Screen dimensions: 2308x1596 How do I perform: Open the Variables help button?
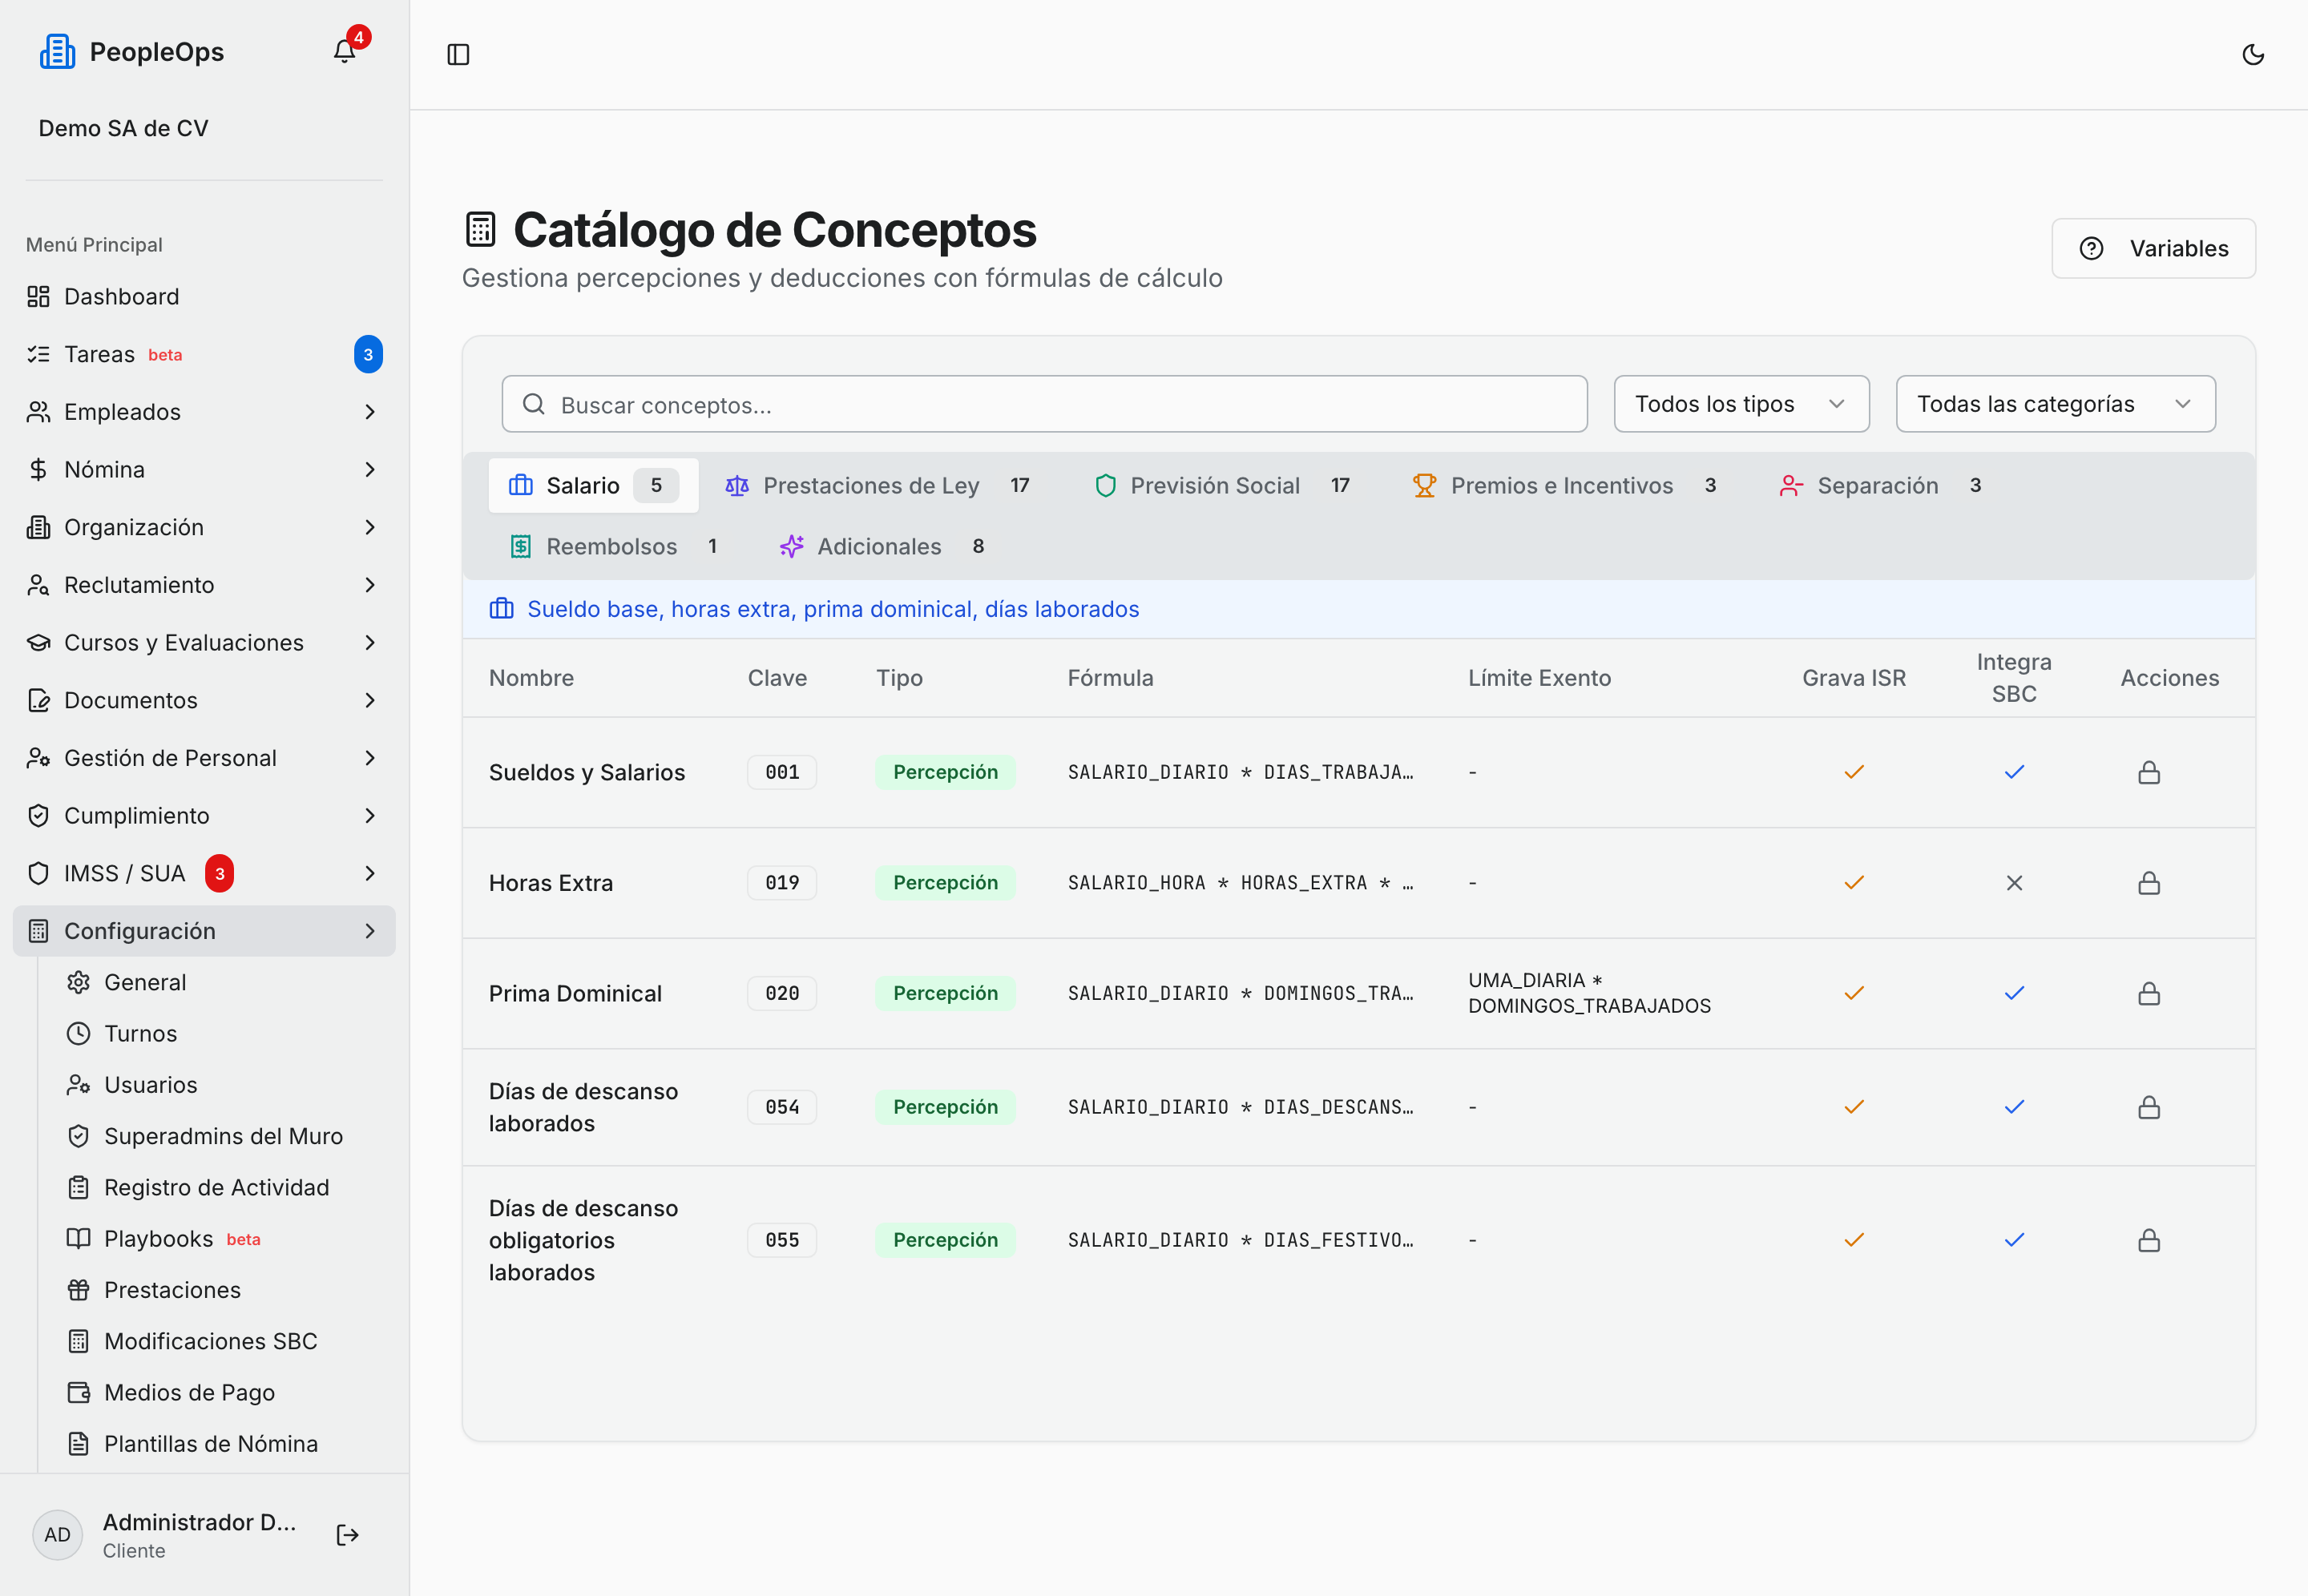[x=2153, y=248]
